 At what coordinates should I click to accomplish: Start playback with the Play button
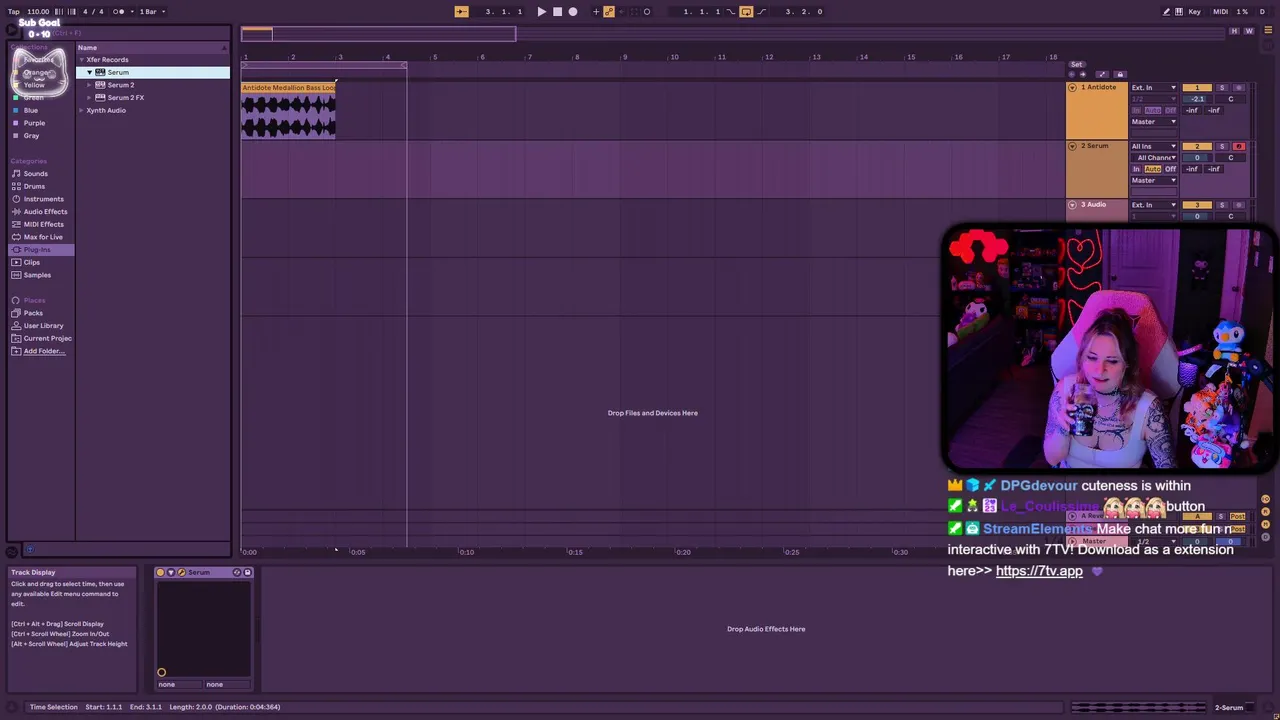542,12
